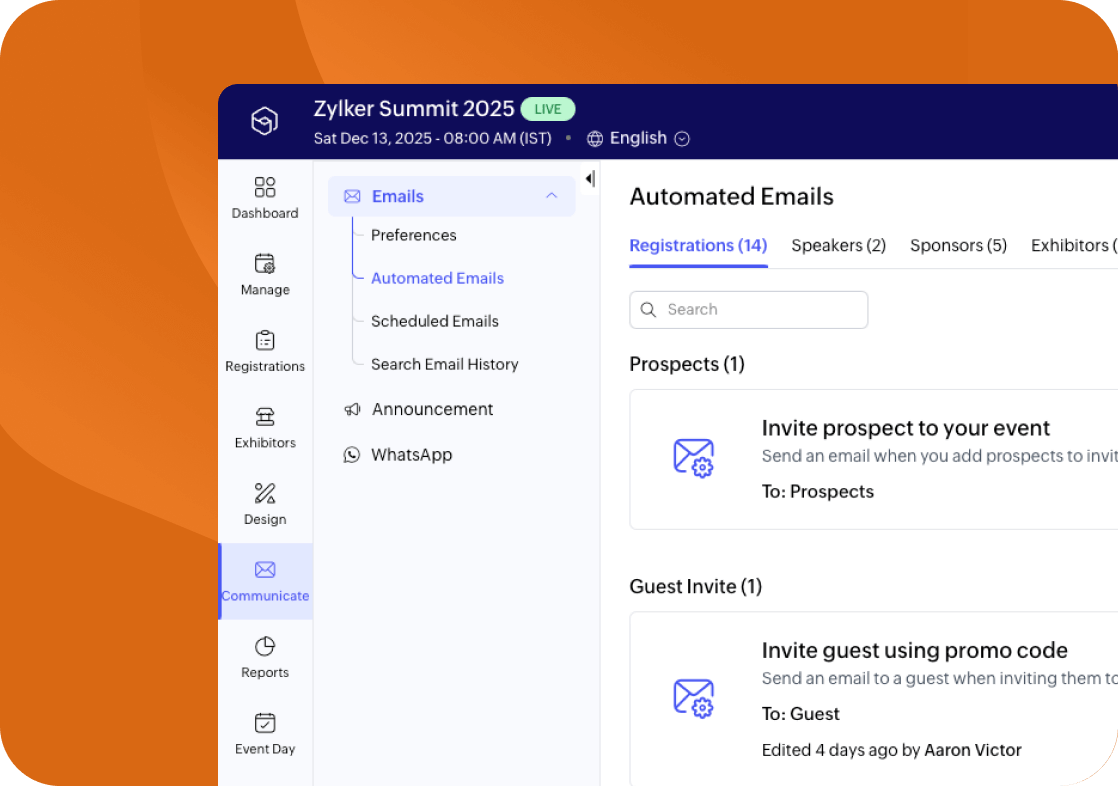The width and height of the screenshot is (1119, 786).
Task: Collapse the submenu panel with arrow handle
Action: (x=589, y=178)
